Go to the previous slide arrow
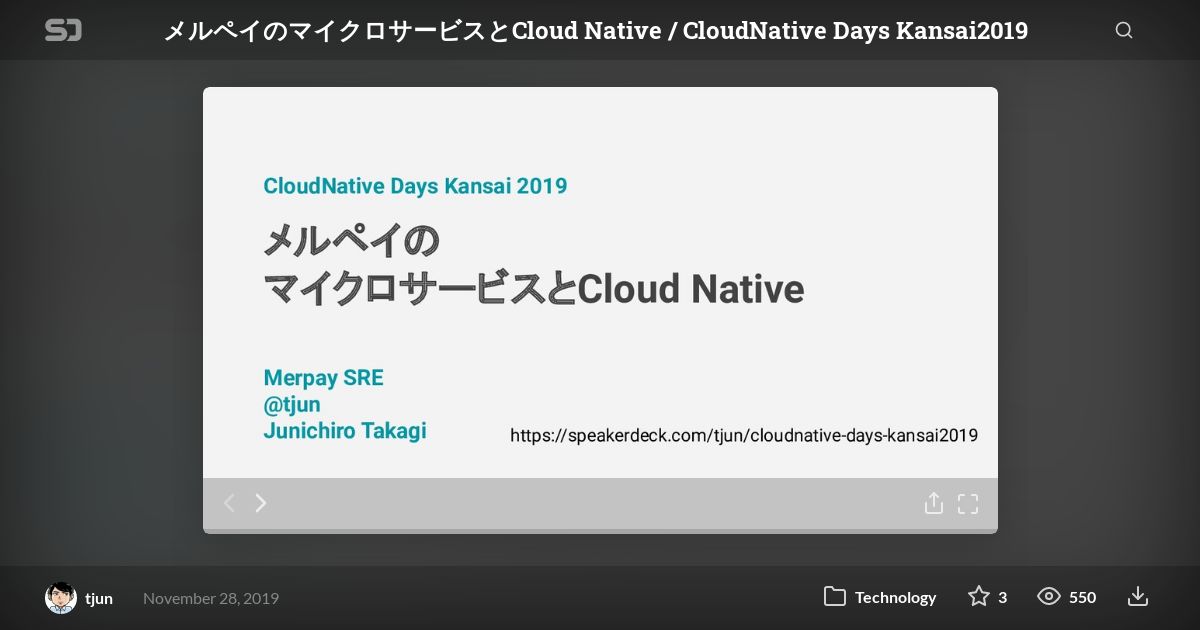The image size is (1200, 630). 229,503
